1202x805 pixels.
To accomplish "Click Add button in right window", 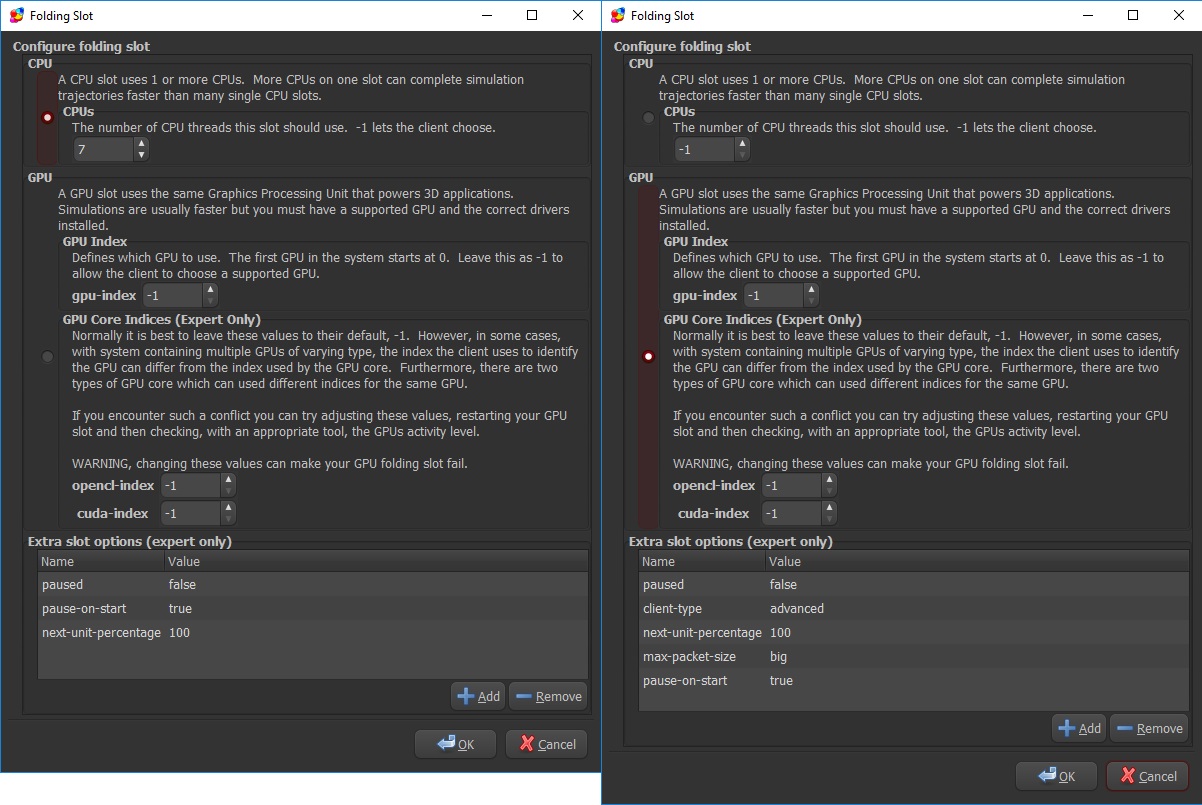I will (x=1079, y=728).
